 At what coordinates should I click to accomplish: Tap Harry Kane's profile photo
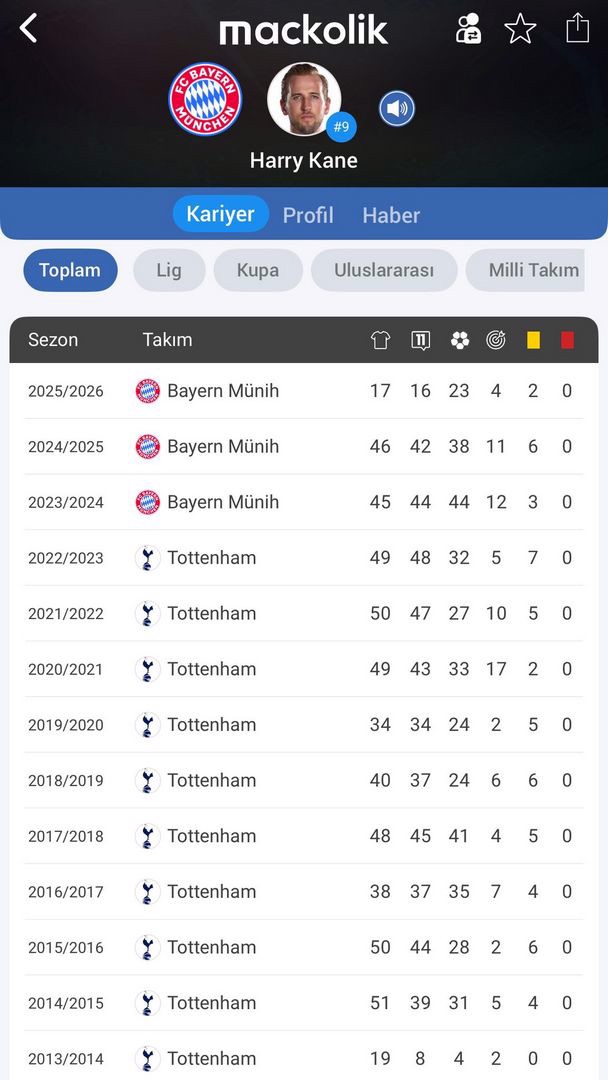click(304, 99)
